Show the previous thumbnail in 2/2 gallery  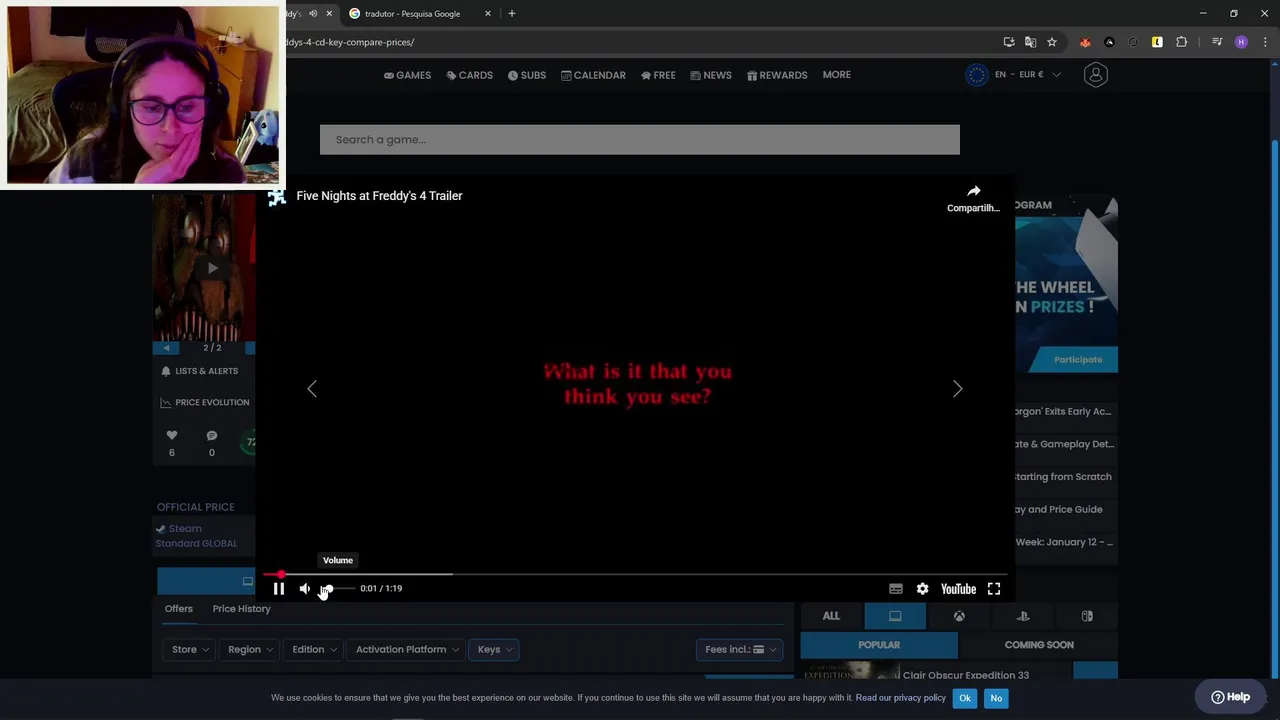166,348
